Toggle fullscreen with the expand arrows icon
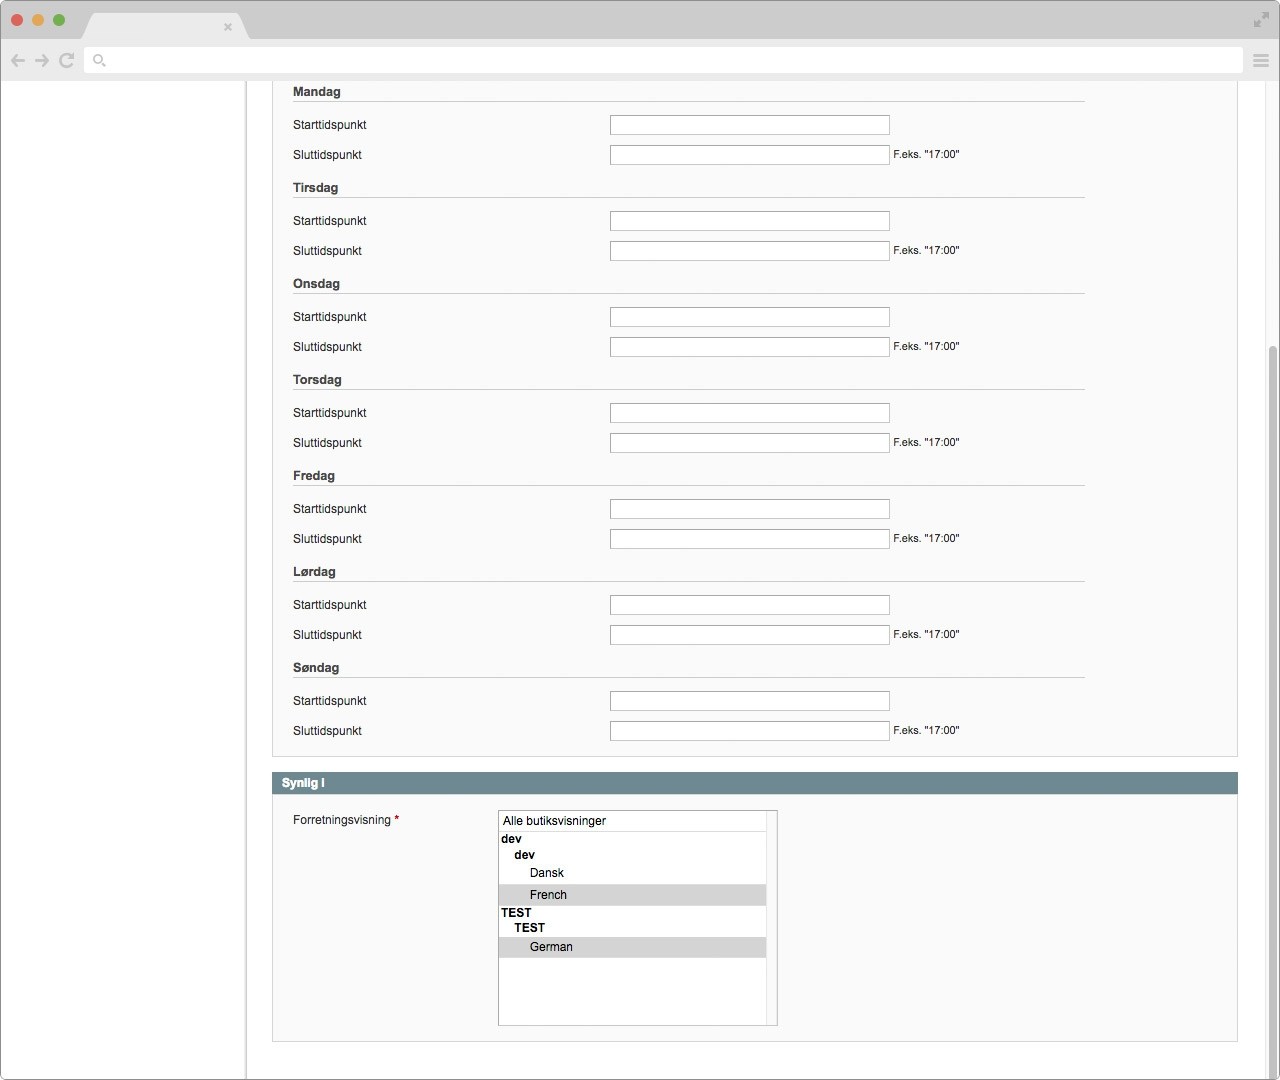Screen dimensions: 1280x1080 point(1261,20)
